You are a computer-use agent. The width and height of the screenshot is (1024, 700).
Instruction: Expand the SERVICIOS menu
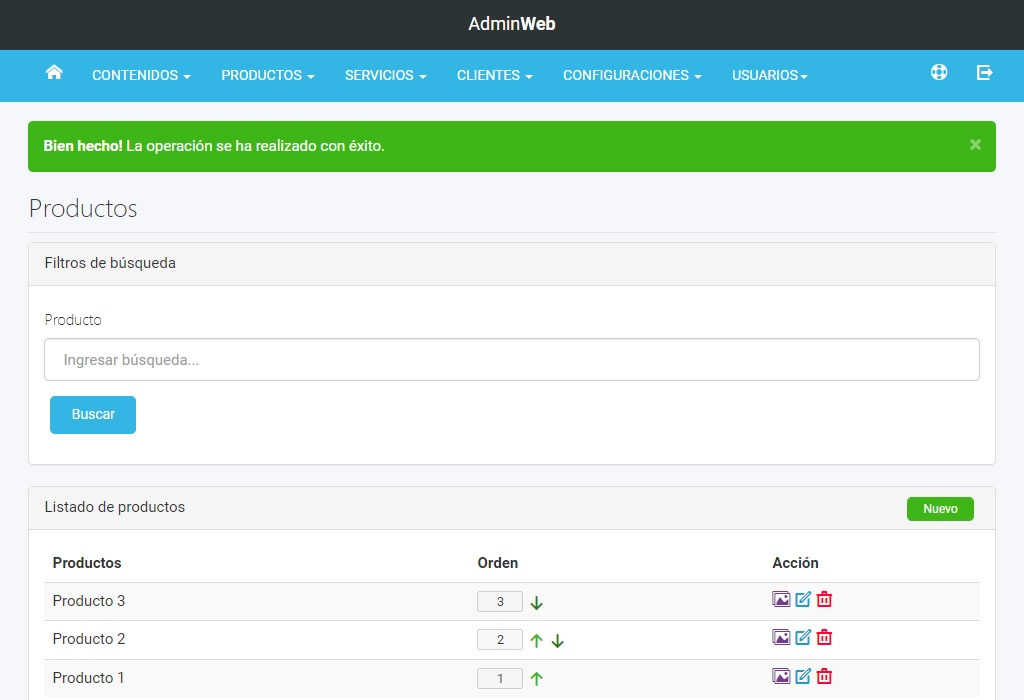click(384, 75)
